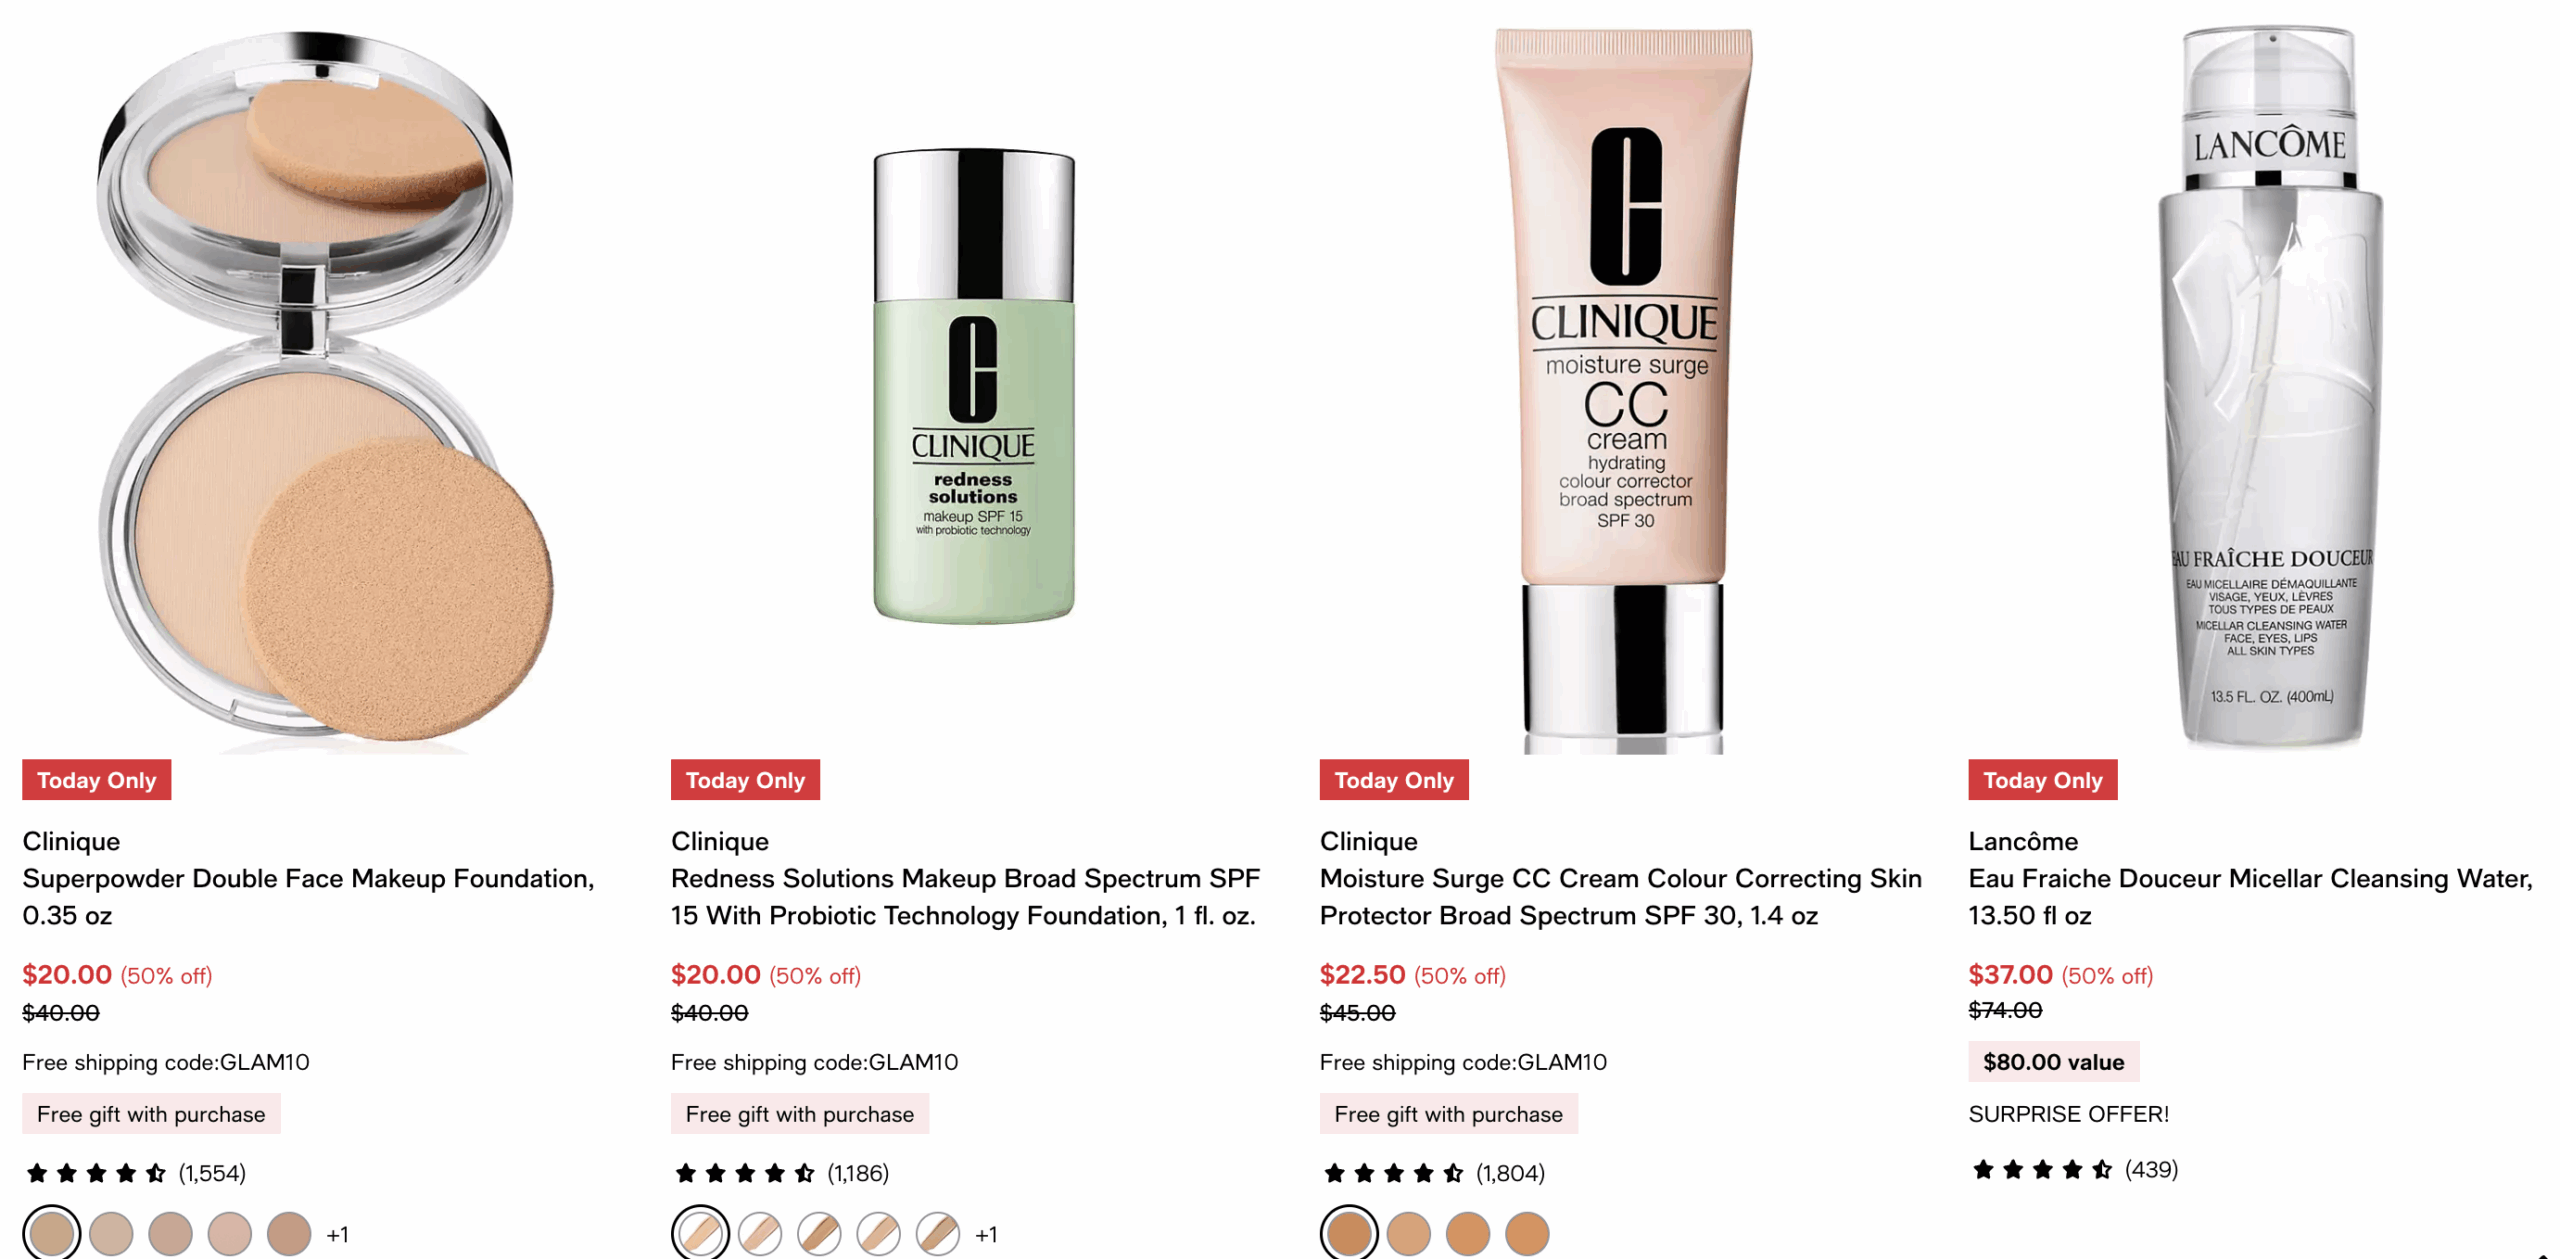View the Moisture Surge CC Cream tube image
The image size is (2560, 1259).
click(1623, 390)
